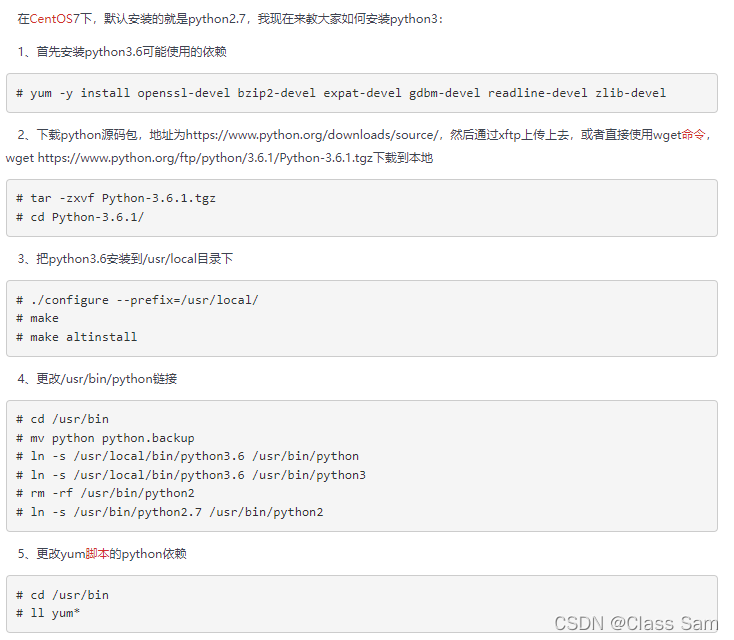Click step 5 heading about yum python dependency
Viewport: 734px width, 640px height.
103,554
